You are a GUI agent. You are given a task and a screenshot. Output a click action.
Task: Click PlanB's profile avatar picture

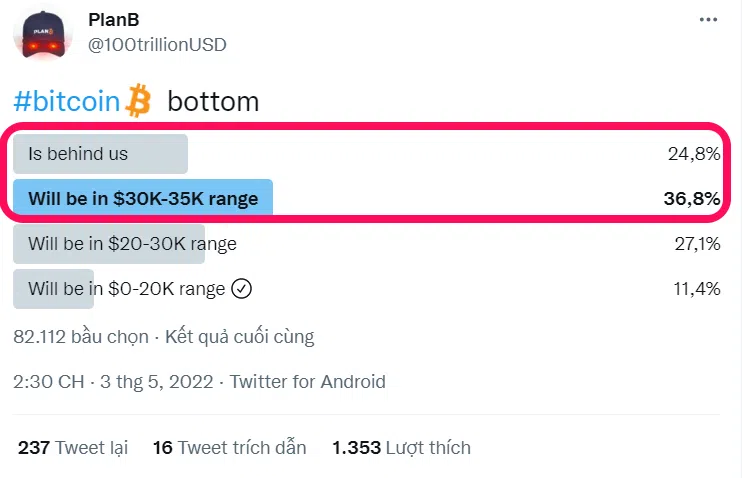click(40, 32)
